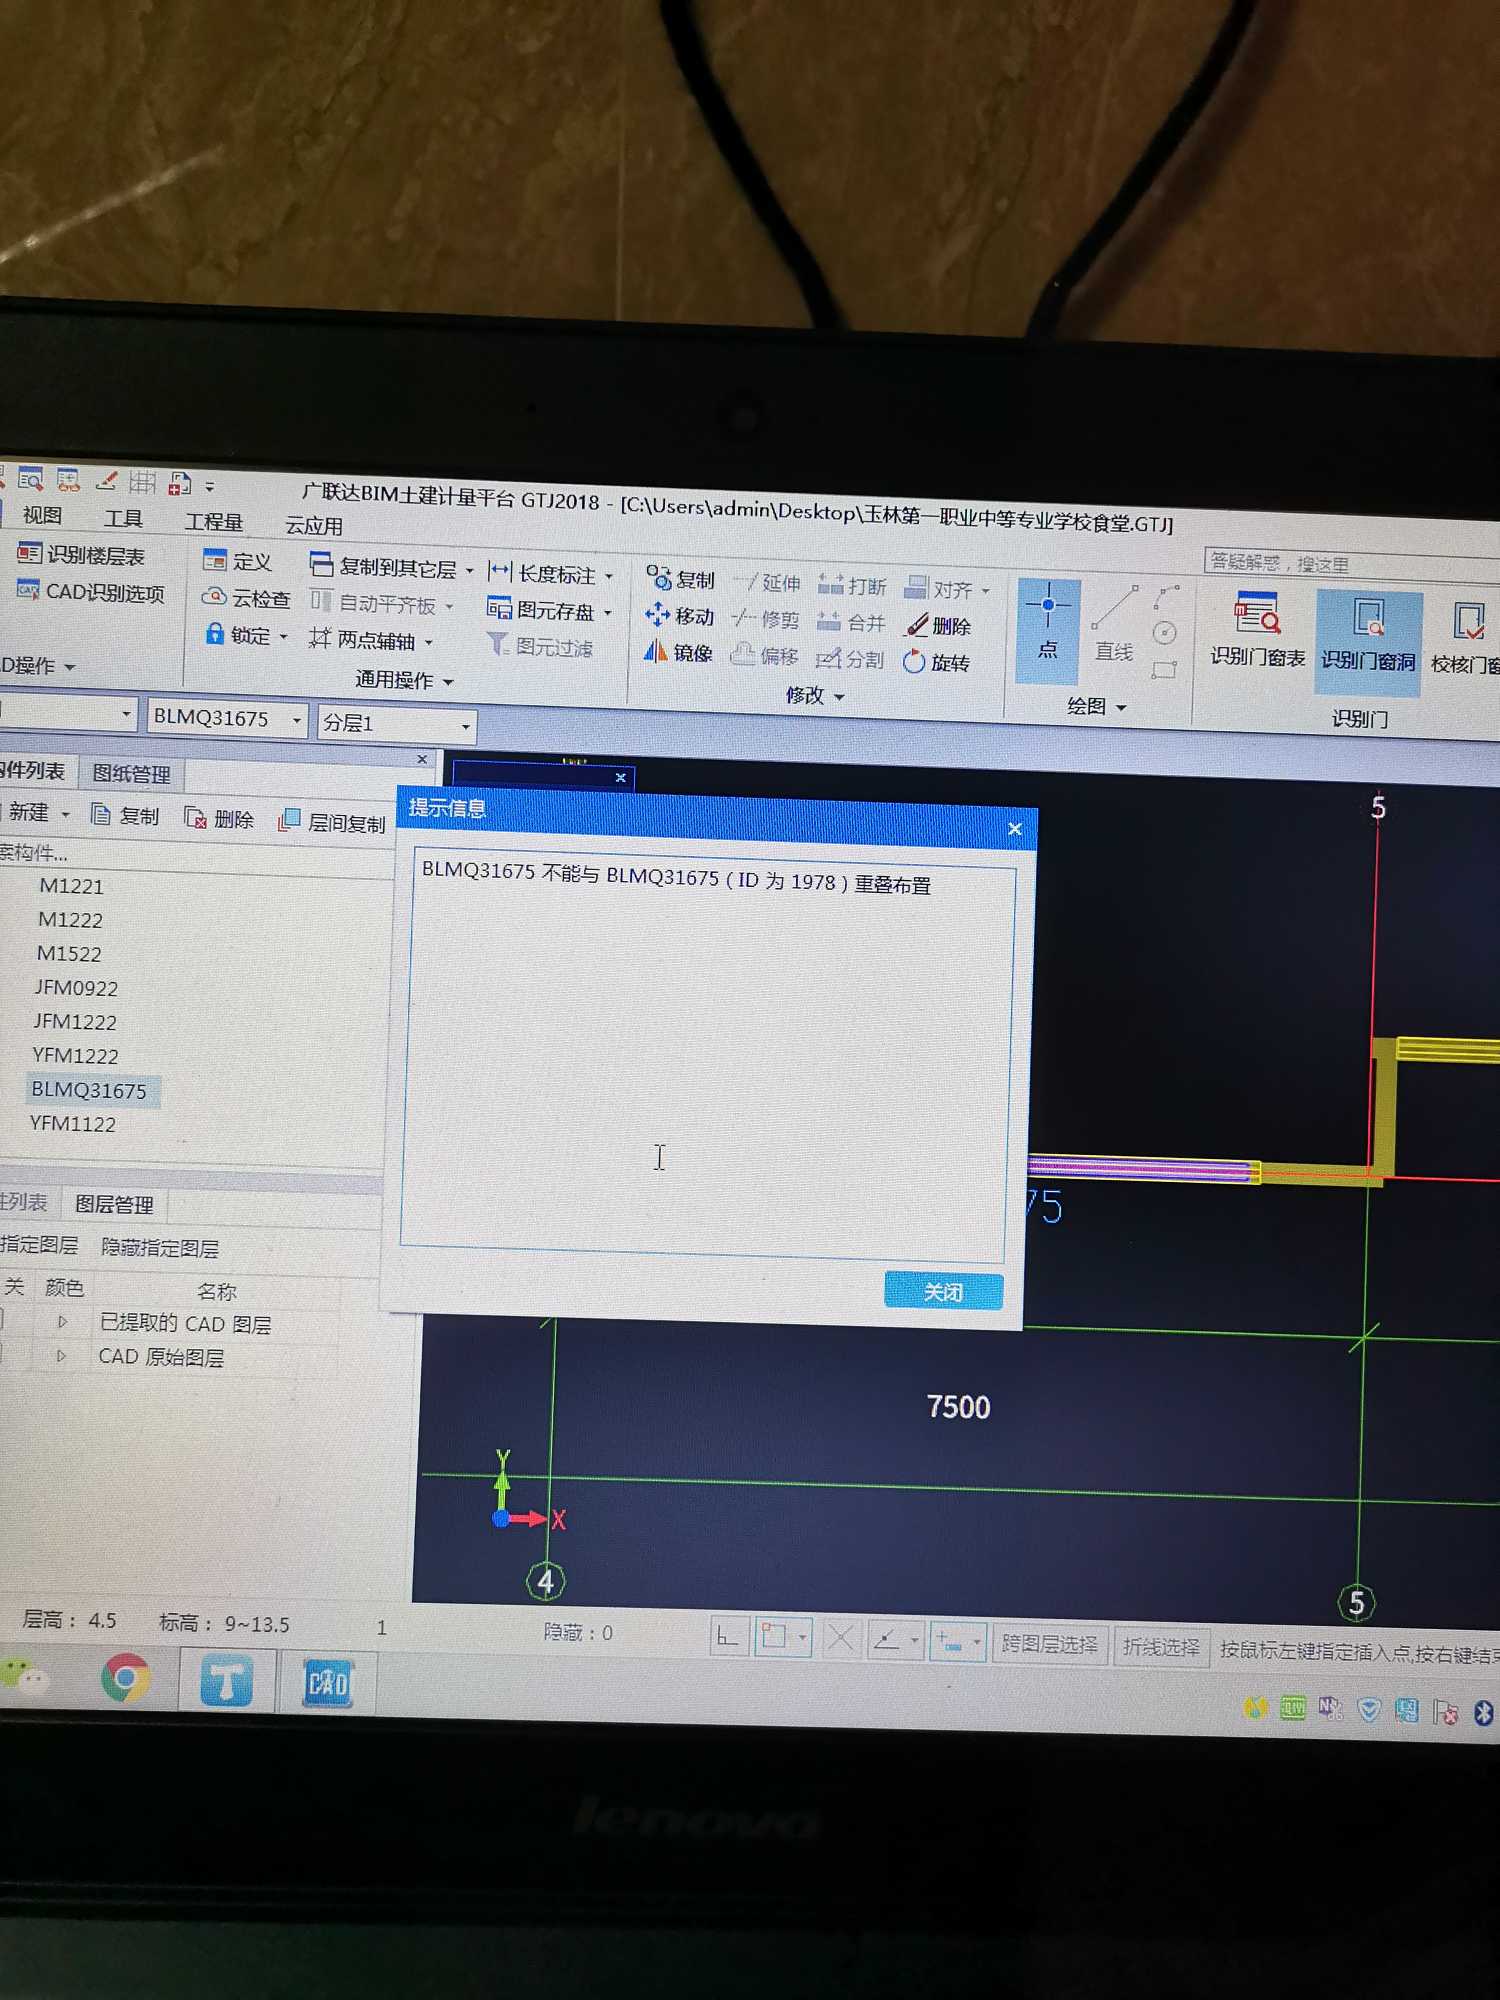The image size is (1500, 2000).
Task: Click 图元过滤 filter tool
Action: click(x=540, y=646)
